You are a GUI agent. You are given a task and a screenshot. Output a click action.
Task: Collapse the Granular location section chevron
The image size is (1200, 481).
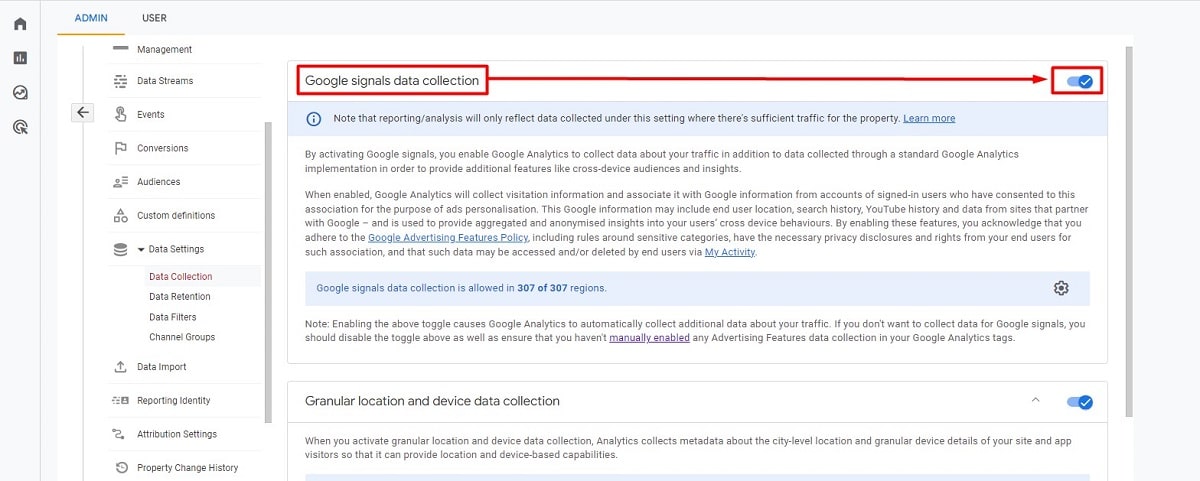pyautogui.click(x=1036, y=400)
